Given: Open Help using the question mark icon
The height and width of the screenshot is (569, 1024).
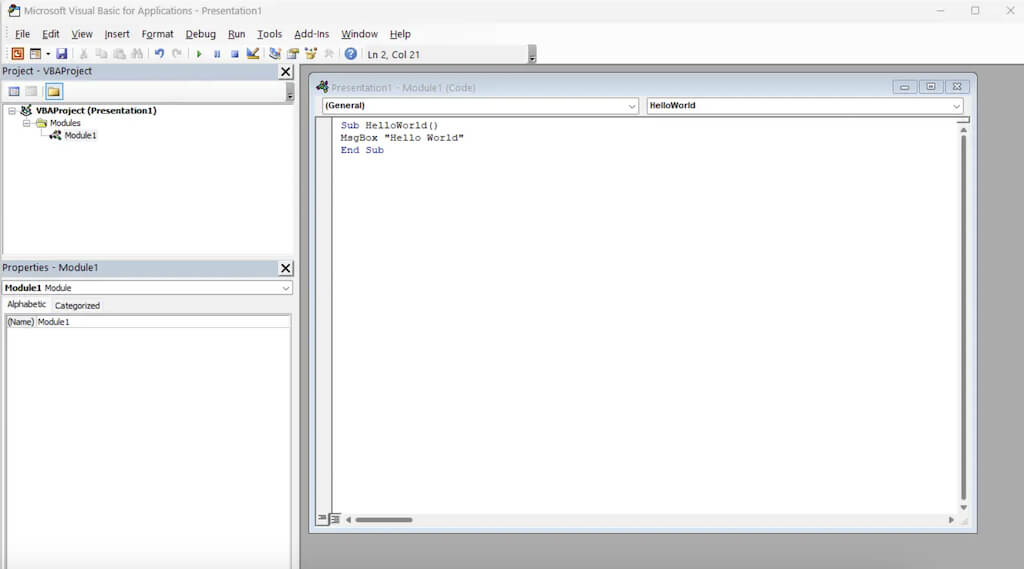Looking at the screenshot, I should (351, 54).
